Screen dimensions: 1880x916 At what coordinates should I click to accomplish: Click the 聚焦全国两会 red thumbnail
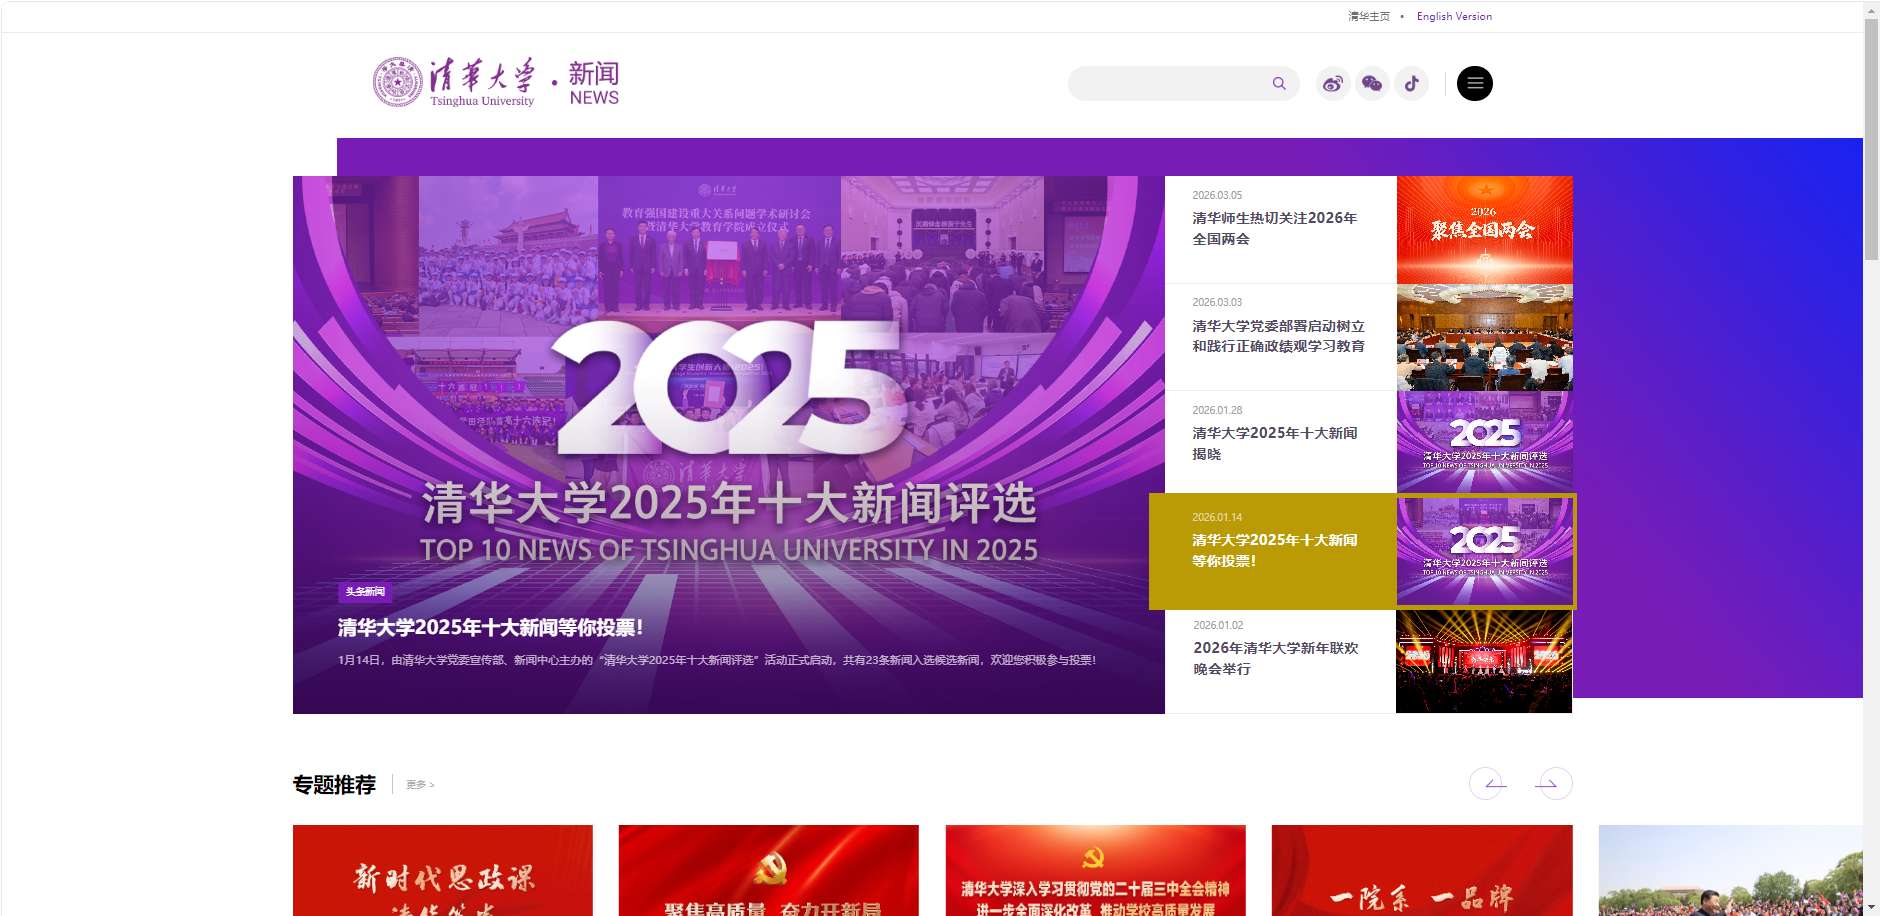(1484, 229)
